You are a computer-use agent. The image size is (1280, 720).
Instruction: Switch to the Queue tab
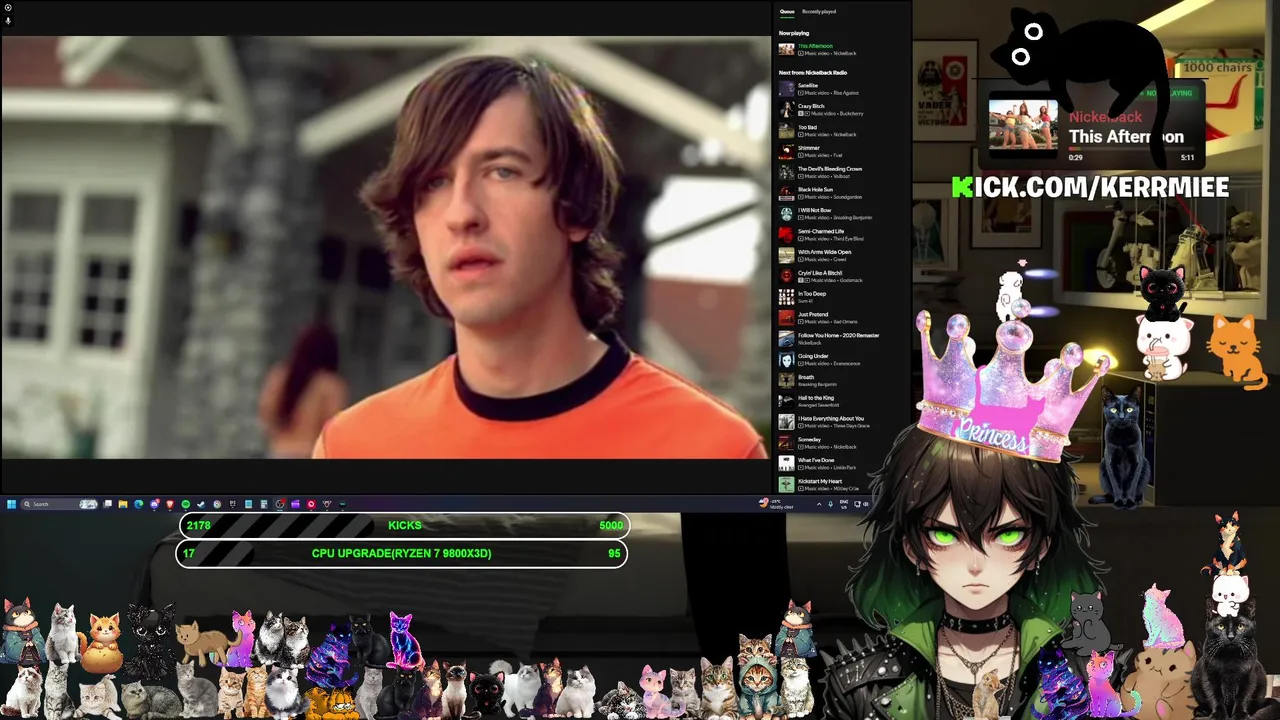[x=787, y=12]
